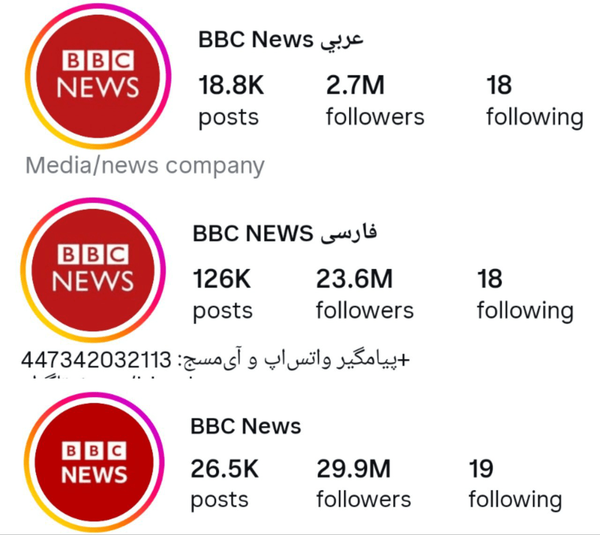Open BBC NEWS فارسی following list
Viewport: 600px width, 535px height.
[x=524, y=292]
